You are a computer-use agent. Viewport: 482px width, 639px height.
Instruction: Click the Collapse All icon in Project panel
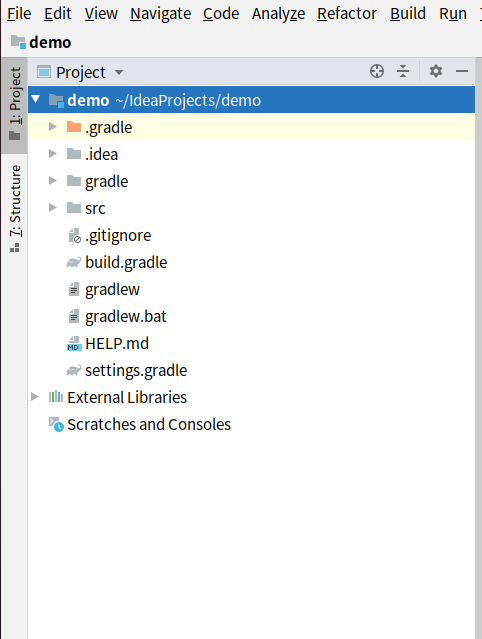403,71
